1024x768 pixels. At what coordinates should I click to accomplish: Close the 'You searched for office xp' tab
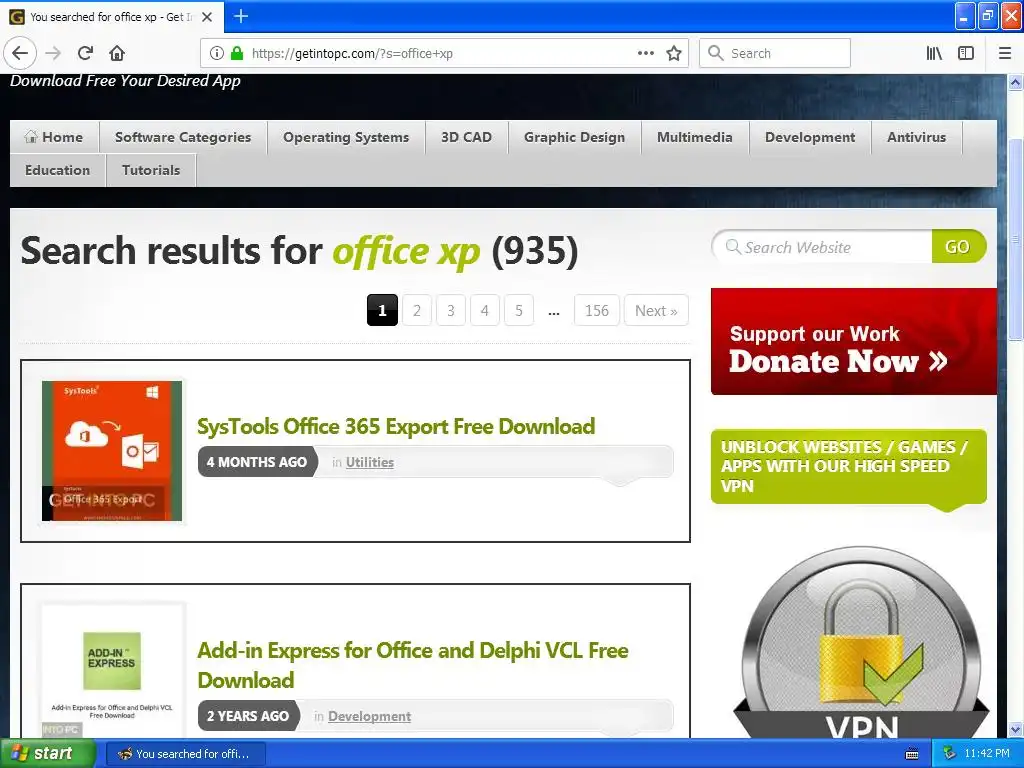(207, 17)
